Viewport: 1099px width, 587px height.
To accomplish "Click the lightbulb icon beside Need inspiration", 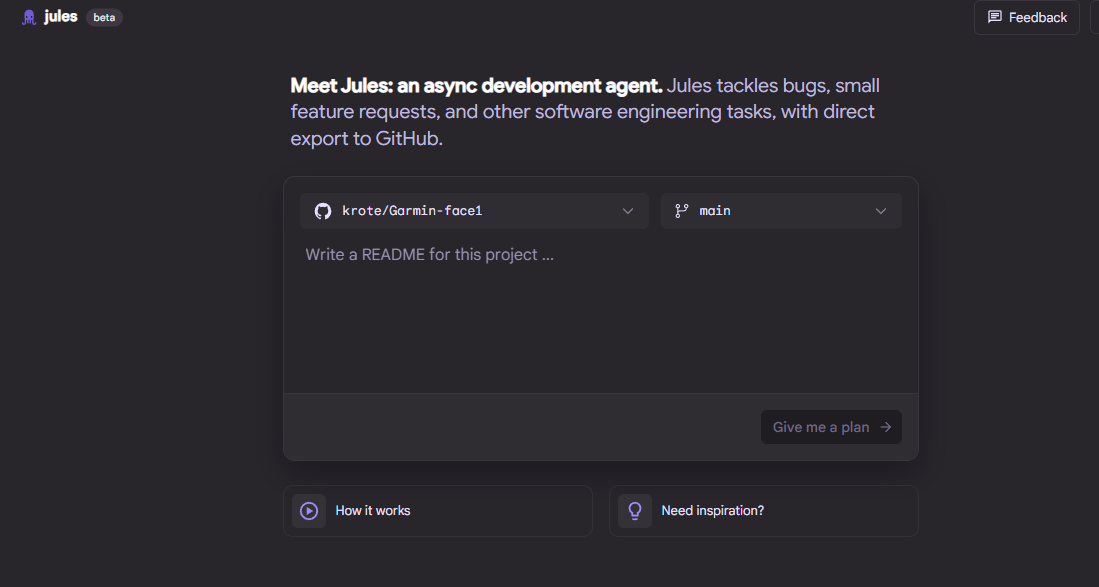I will point(635,511).
